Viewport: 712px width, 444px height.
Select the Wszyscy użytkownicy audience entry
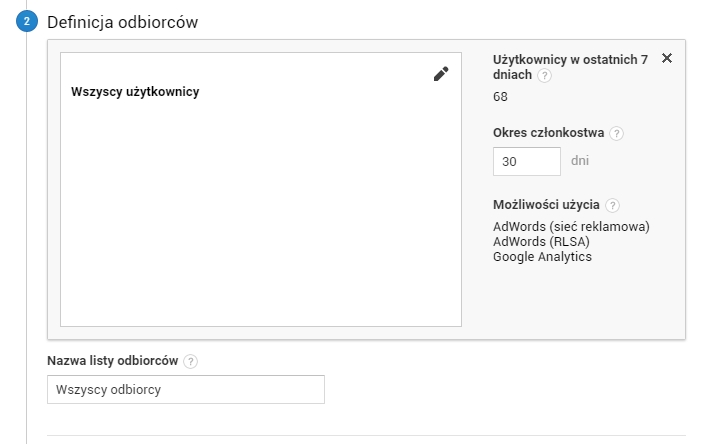point(135,92)
